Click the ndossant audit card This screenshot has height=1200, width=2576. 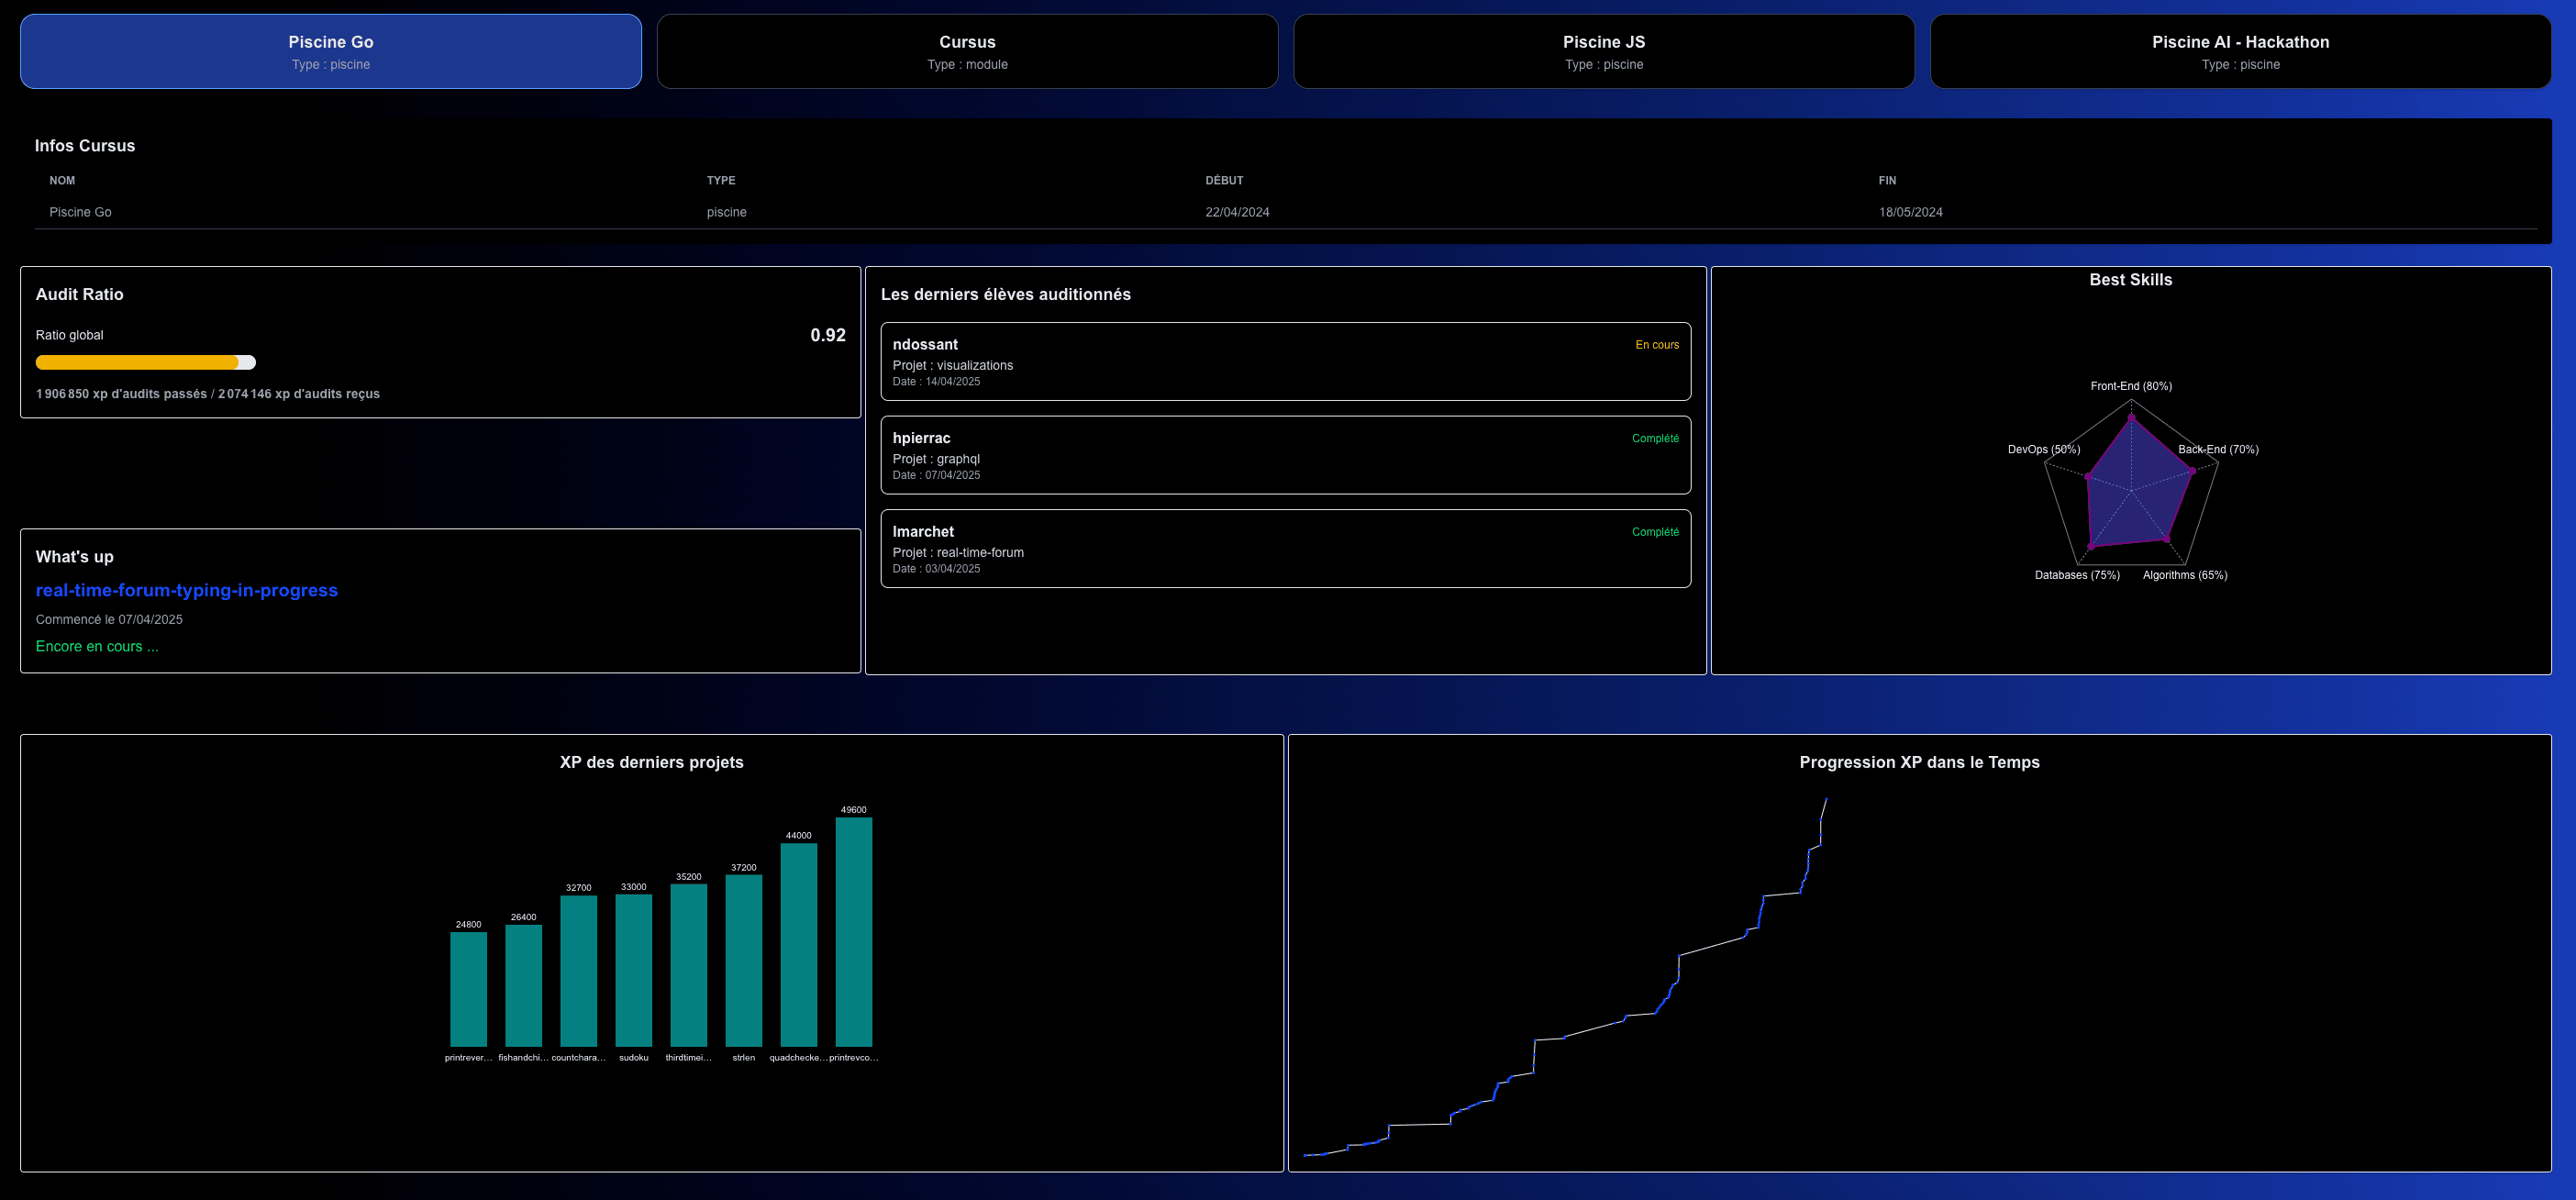[1286, 361]
